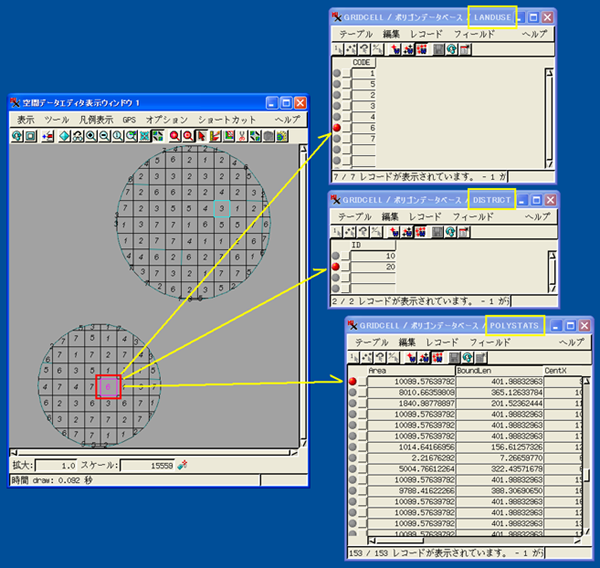Open ヘルプ menu in the DISTRICT window
Viewport: 600px width, 568px height.
coord(537,216)
